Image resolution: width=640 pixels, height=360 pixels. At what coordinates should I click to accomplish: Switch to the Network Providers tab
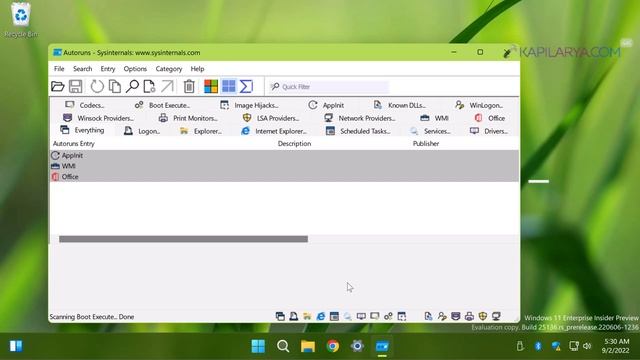[x=360, y=118]
